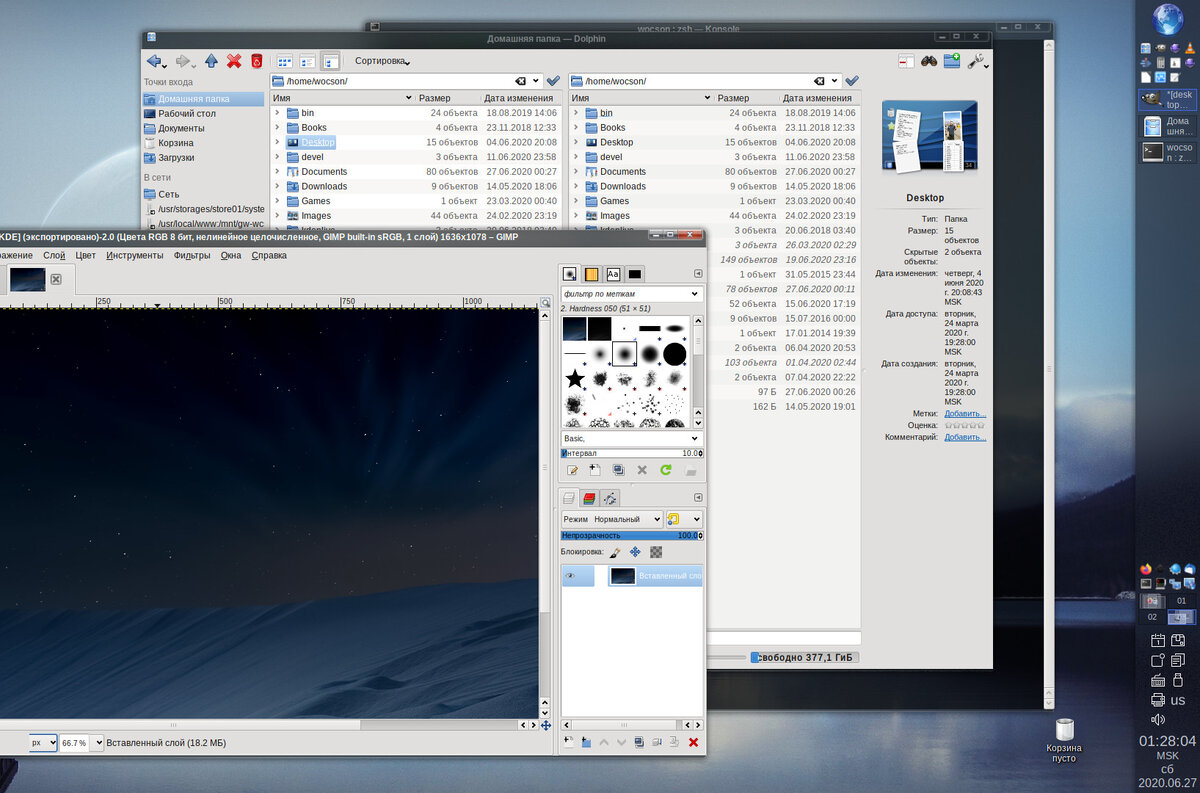The height and width of the screenshot is (793, 1200).
Task: Click the refresh brushes icon in GIMP
Action: pos(665,470)
